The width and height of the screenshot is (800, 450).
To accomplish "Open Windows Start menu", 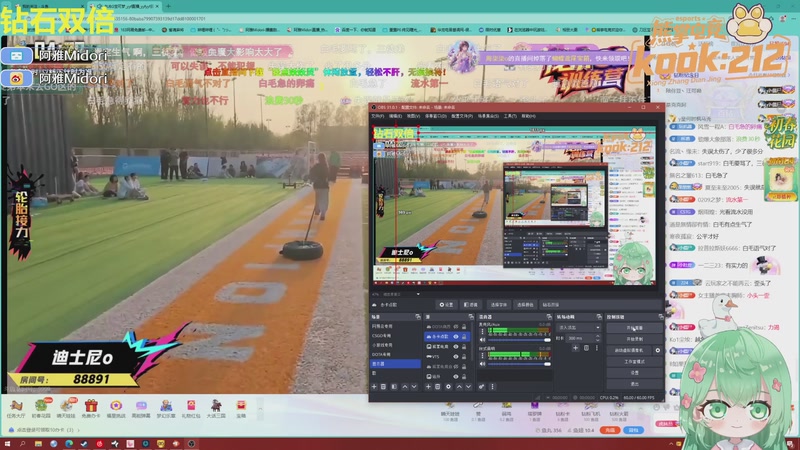I will [8, 444].
